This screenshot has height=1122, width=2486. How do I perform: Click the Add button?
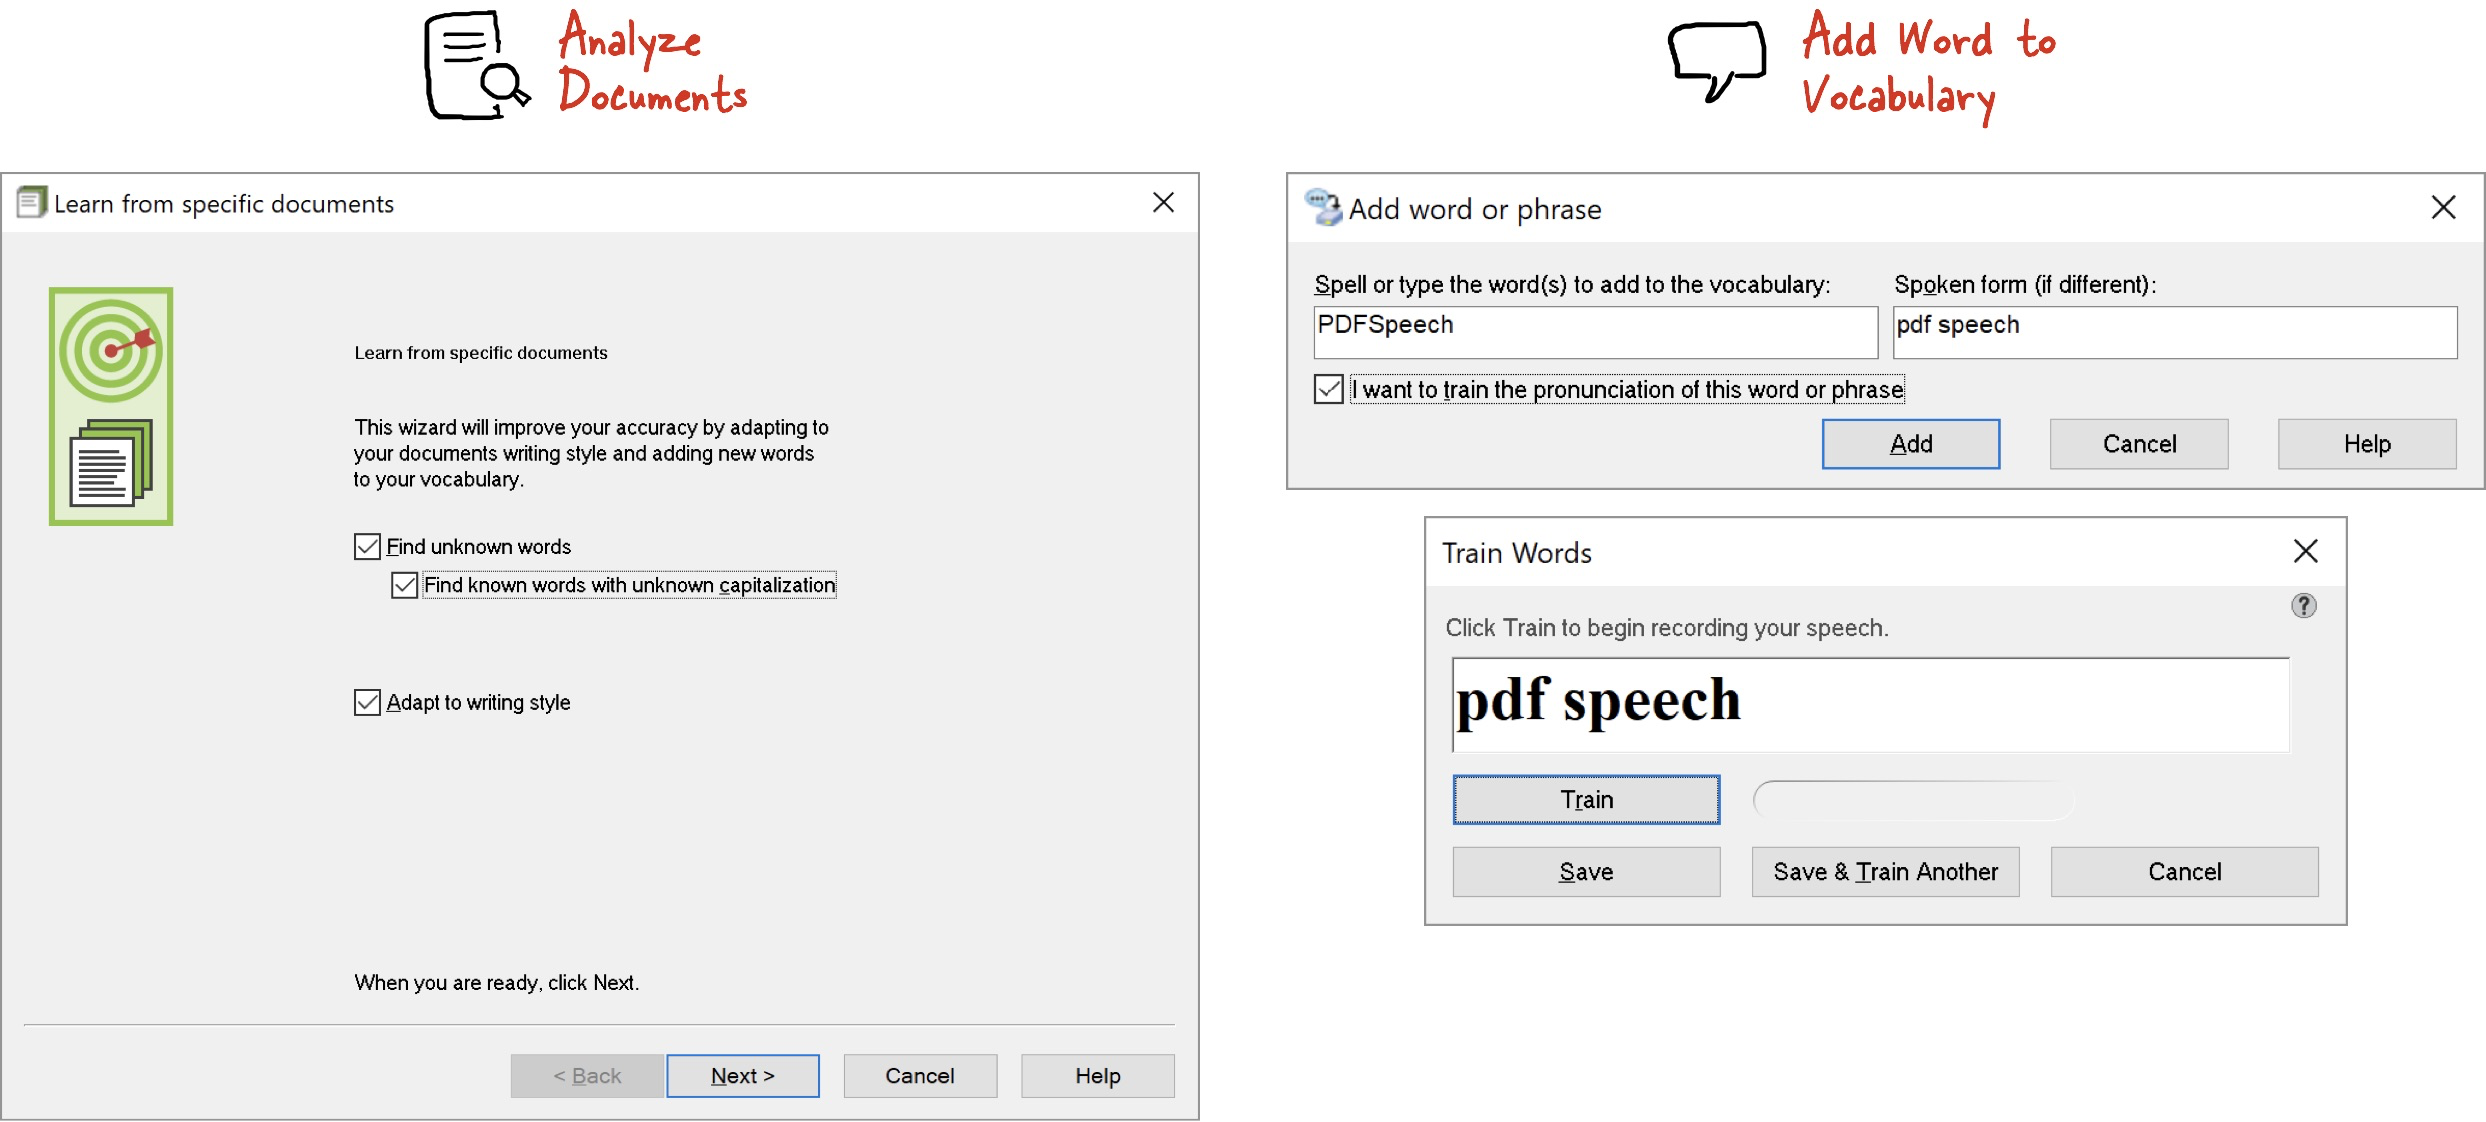(1910, 444)
